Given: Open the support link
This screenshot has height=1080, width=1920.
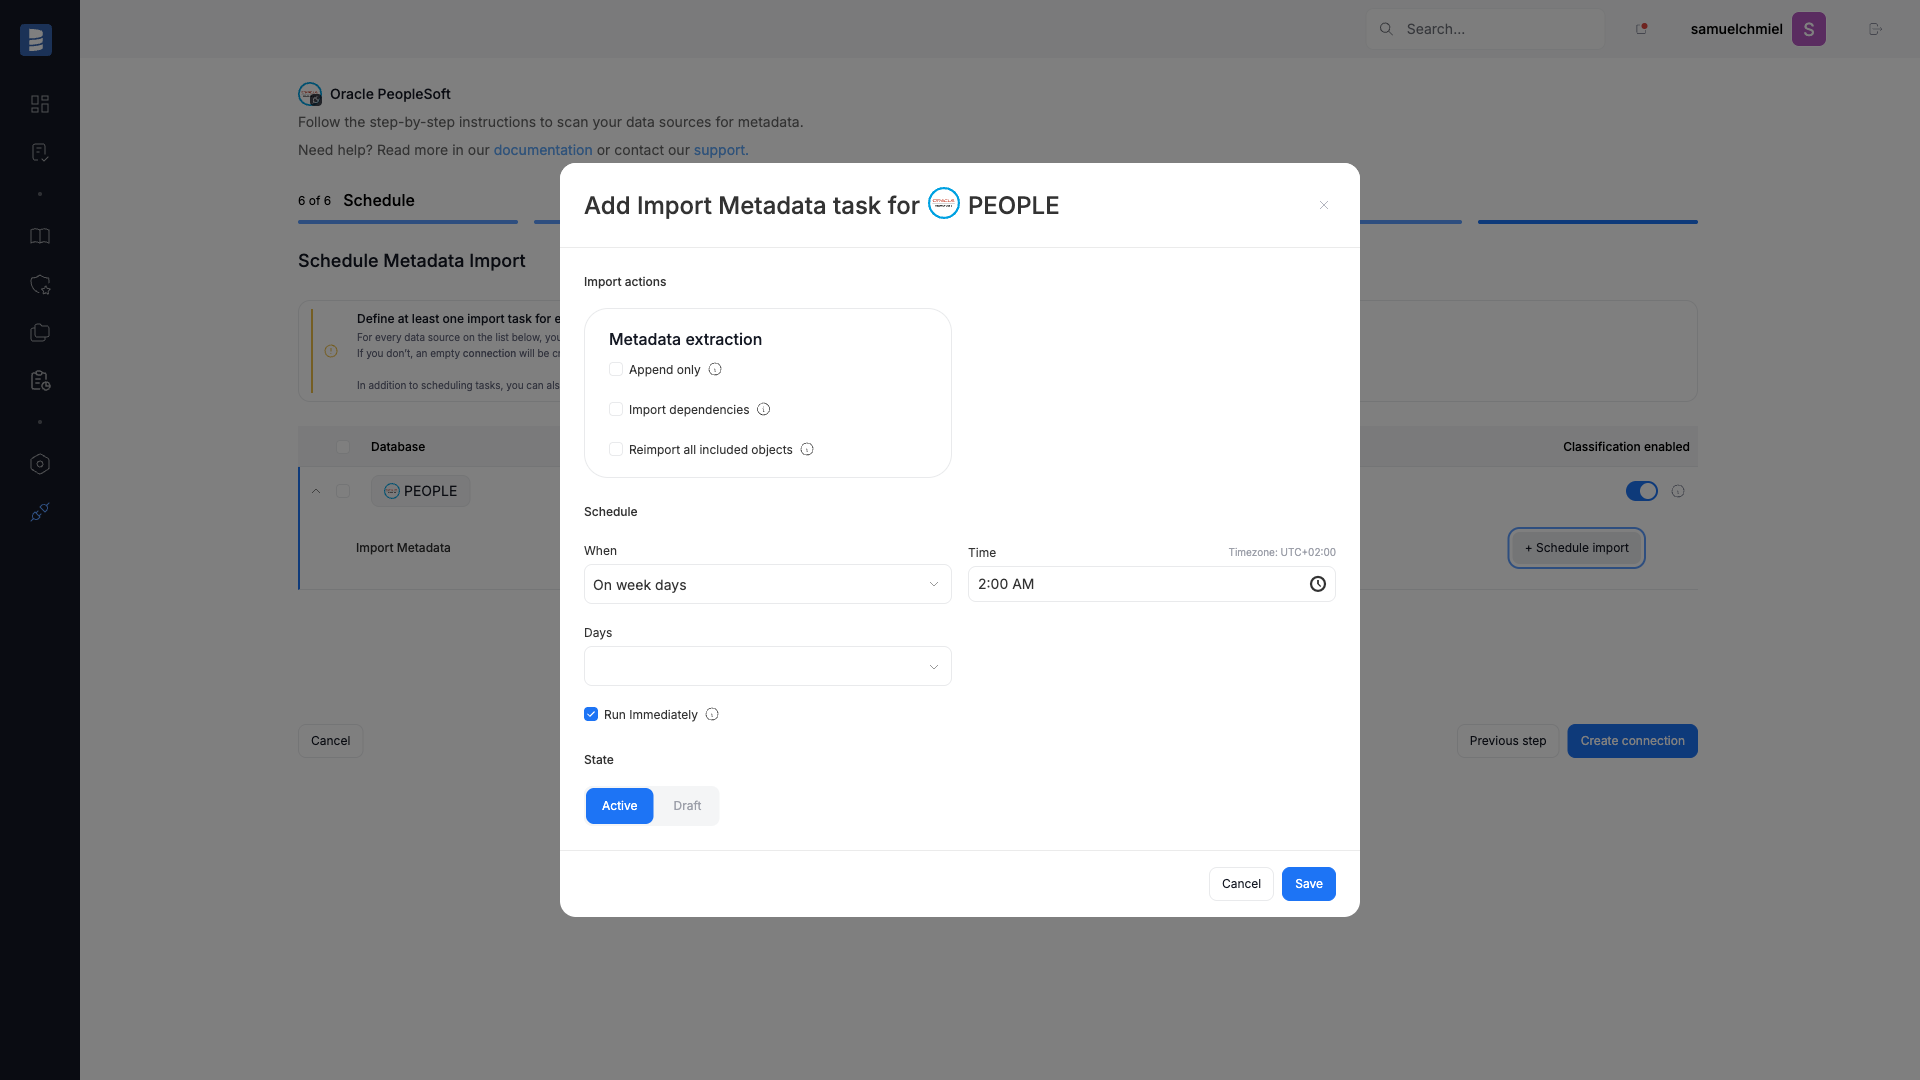Looking at the screenshot, I should [719, 150].
